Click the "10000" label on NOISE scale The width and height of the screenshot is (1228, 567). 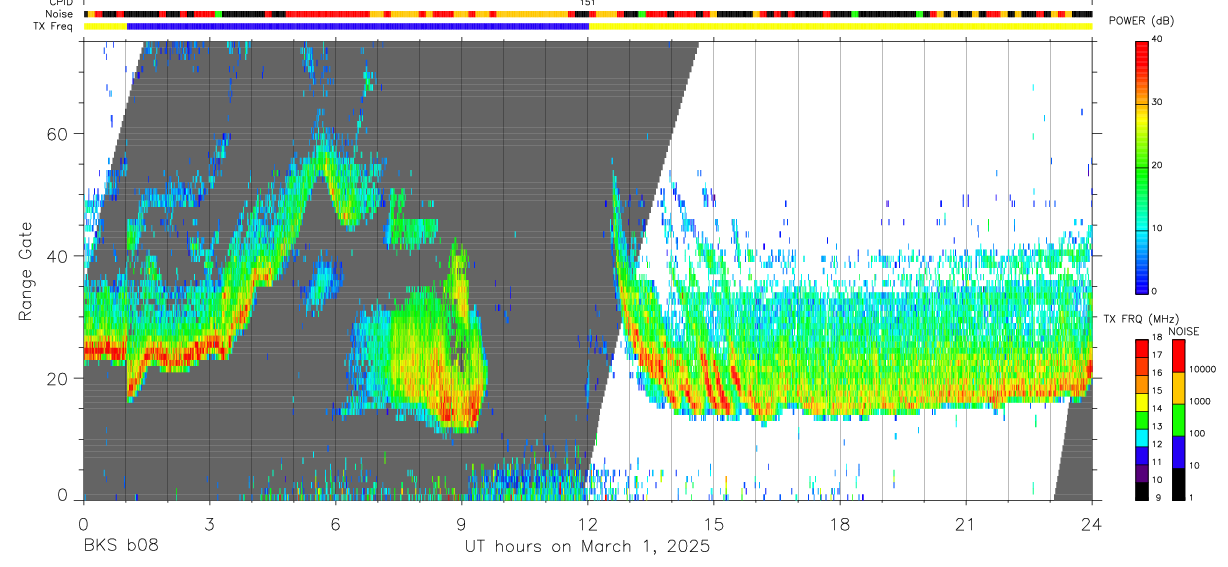coord(1203,369)
